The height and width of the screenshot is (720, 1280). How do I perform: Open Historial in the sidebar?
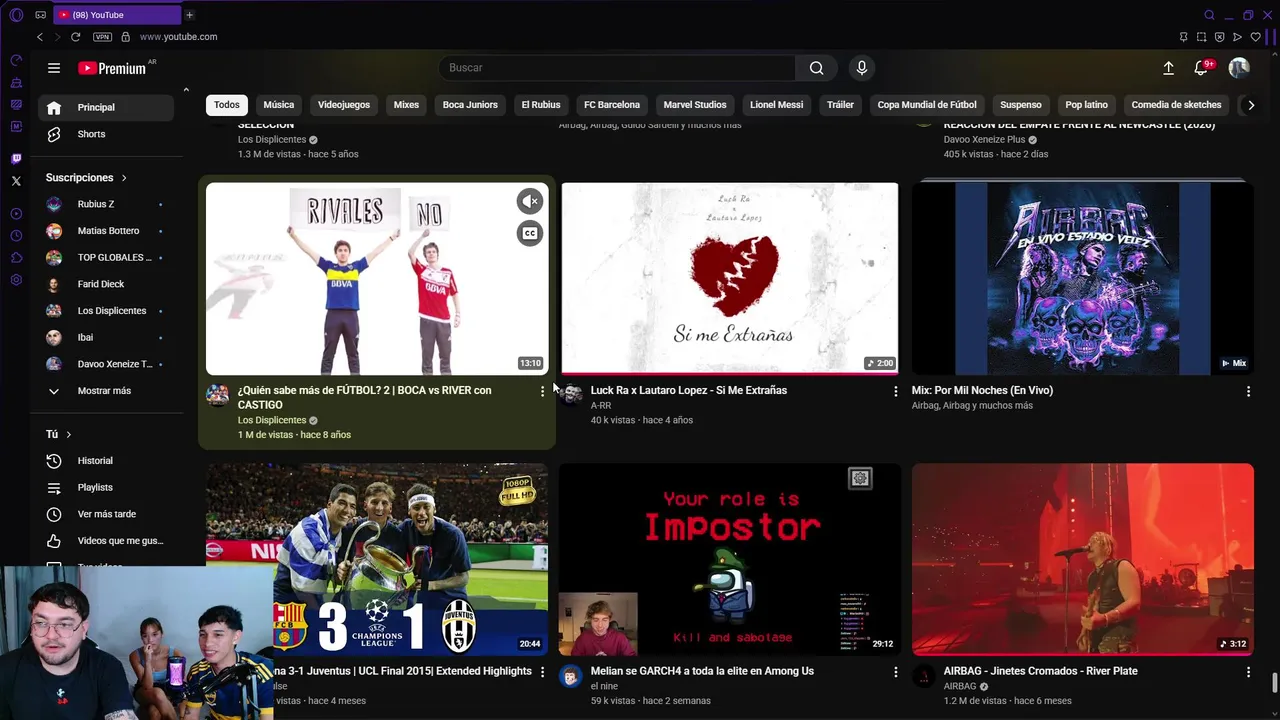coord(106,461)
